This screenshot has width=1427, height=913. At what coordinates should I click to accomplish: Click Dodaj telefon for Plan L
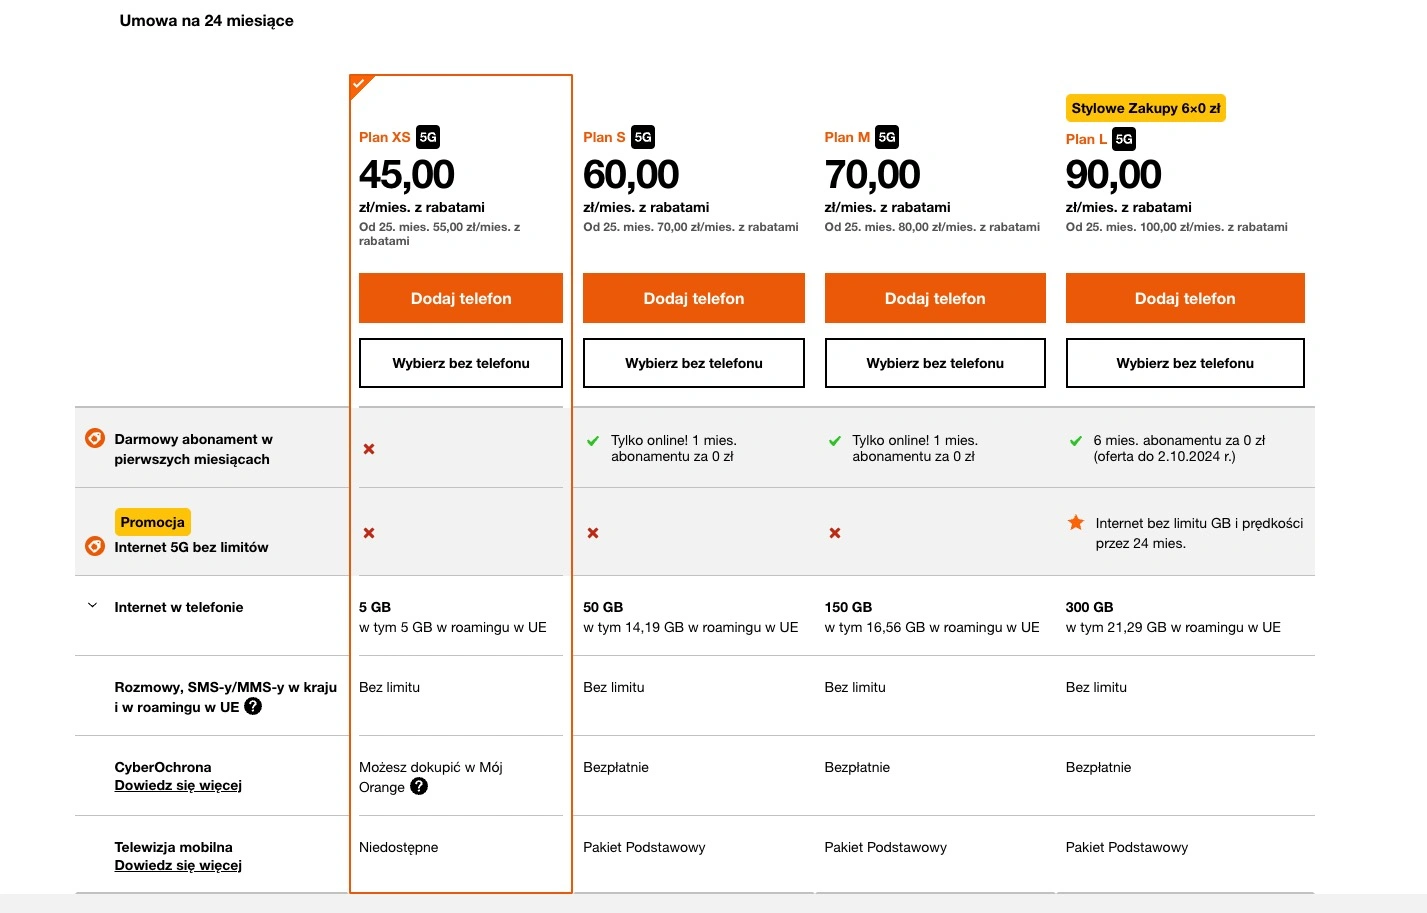[1185, 298]
